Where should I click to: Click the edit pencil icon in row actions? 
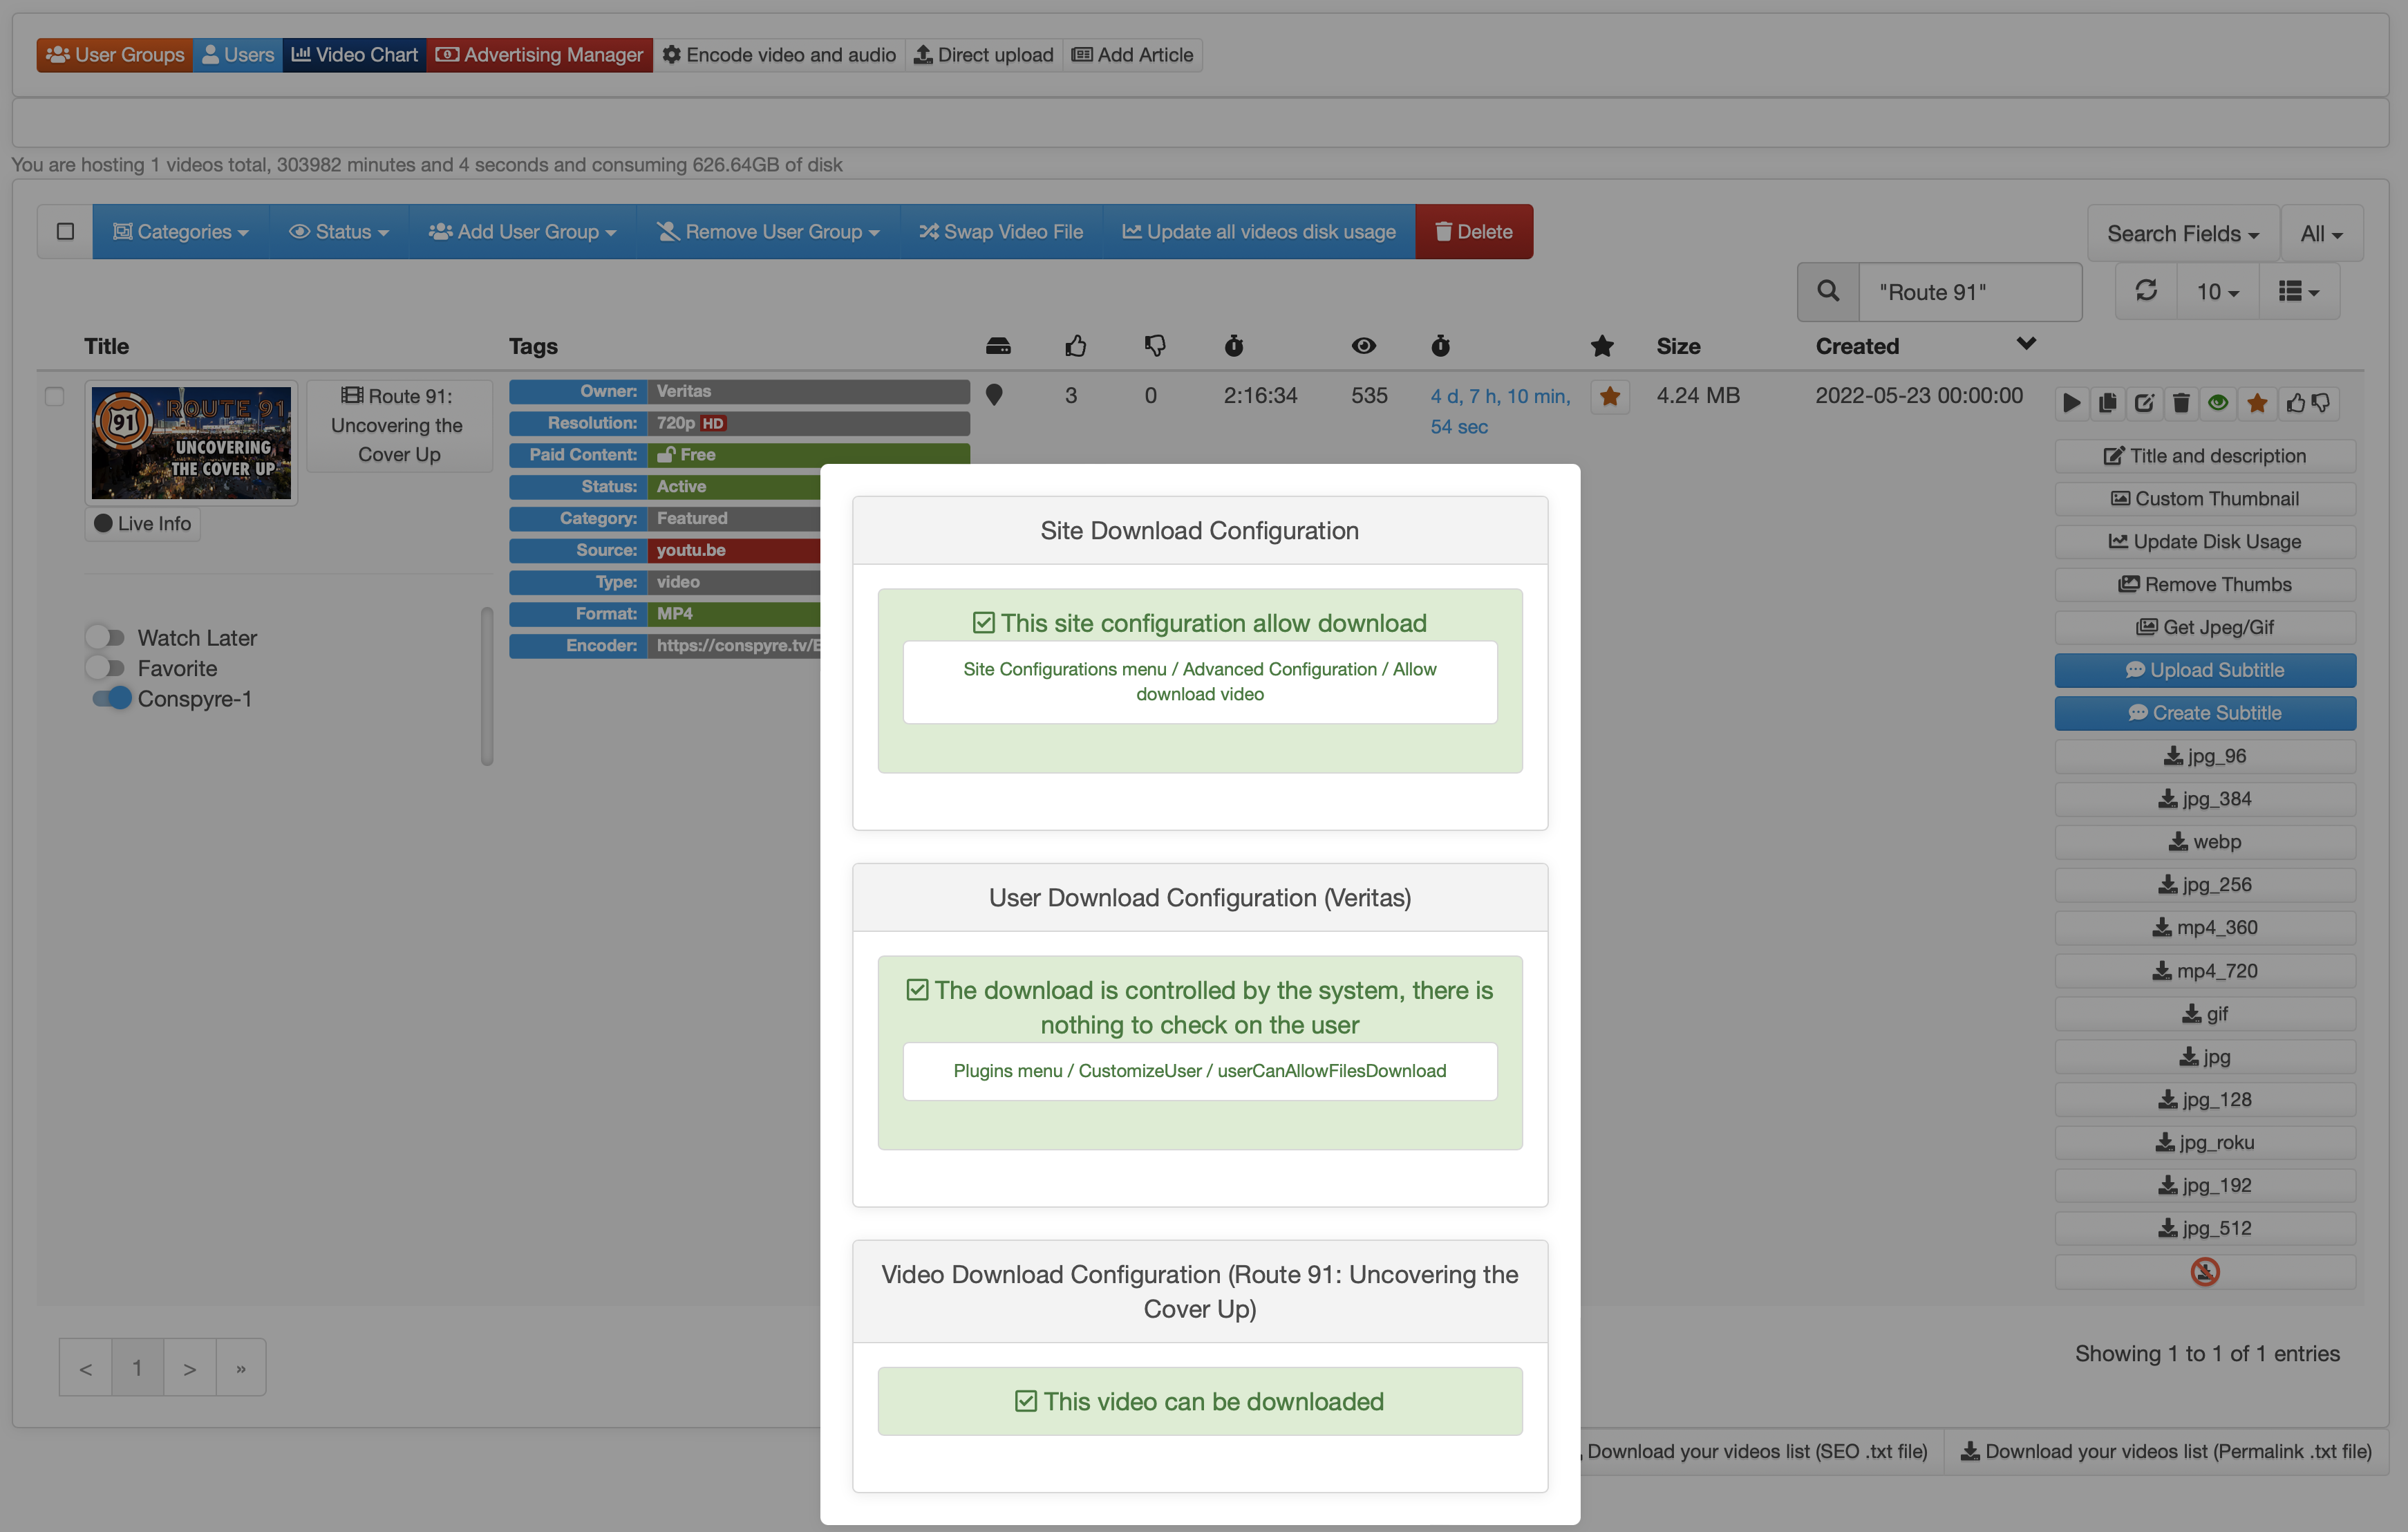[2144, 403]
